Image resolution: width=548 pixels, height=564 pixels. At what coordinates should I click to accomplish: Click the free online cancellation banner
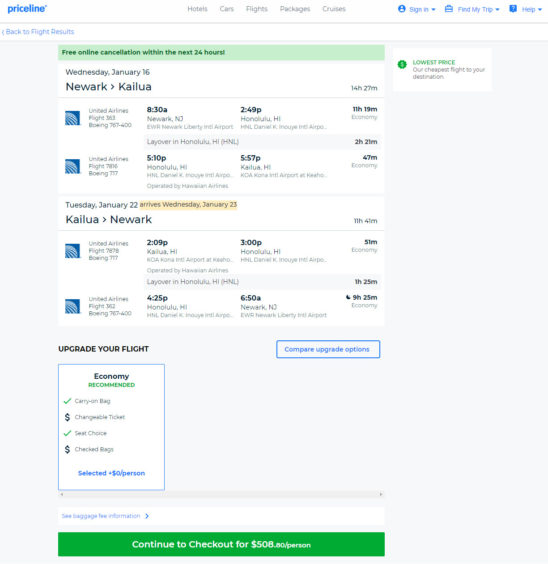click(221, 53)
